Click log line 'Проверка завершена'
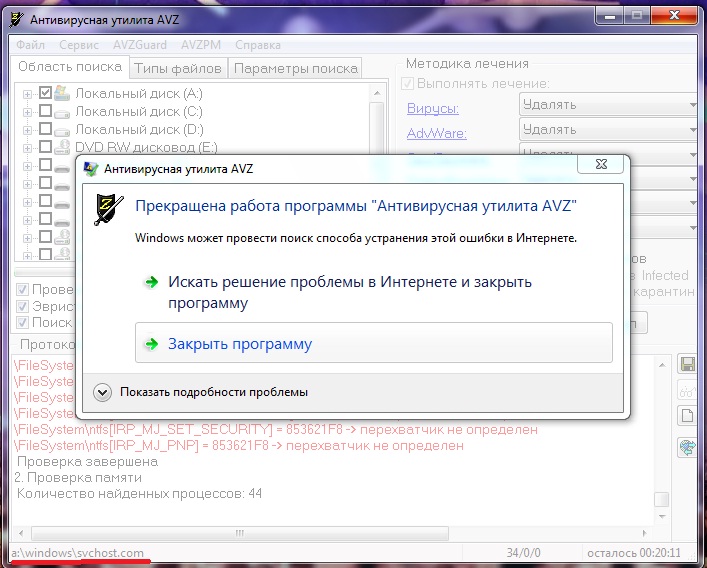 tap(87, 462)
